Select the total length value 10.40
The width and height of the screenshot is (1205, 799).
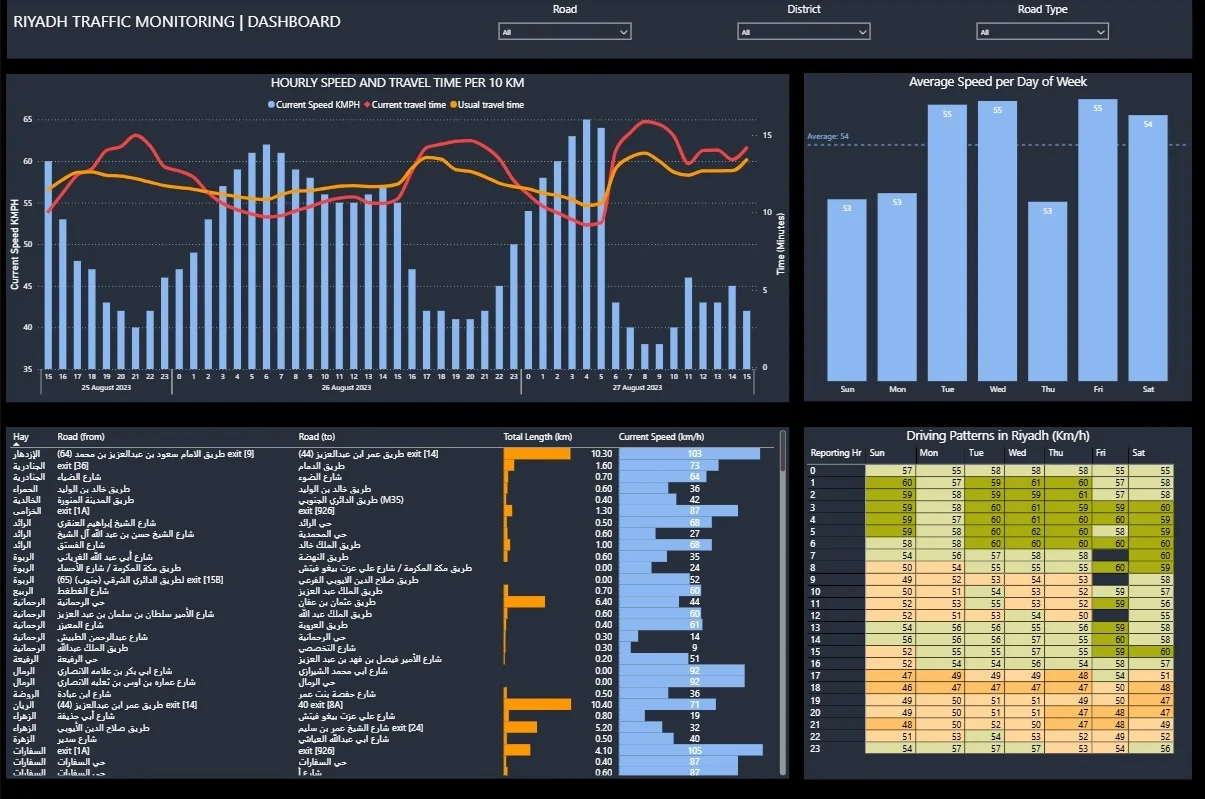tap(602, 705)
